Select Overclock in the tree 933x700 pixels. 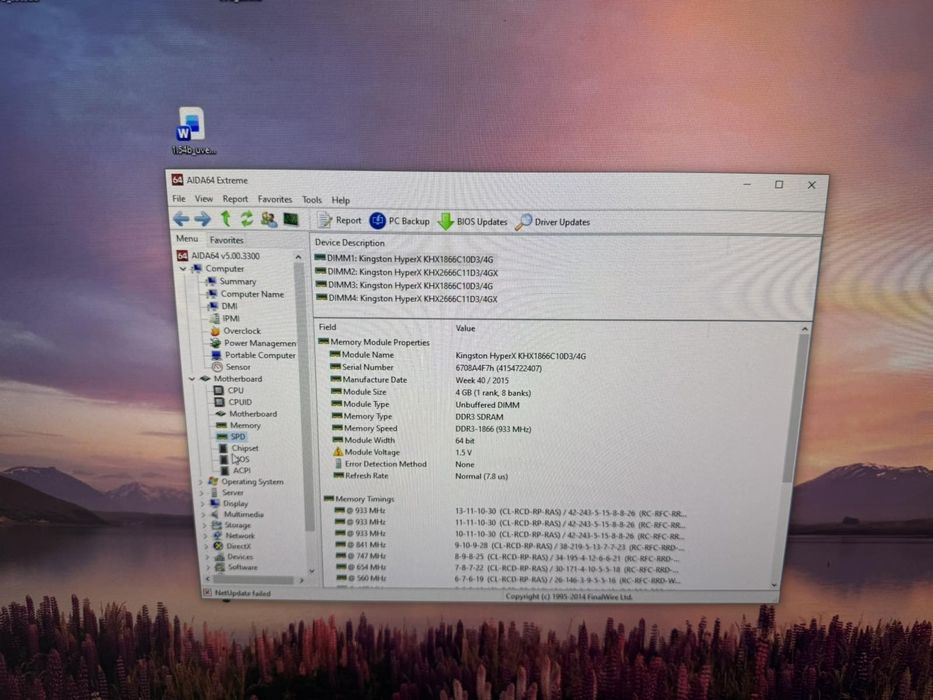click(x=235, y=330)
